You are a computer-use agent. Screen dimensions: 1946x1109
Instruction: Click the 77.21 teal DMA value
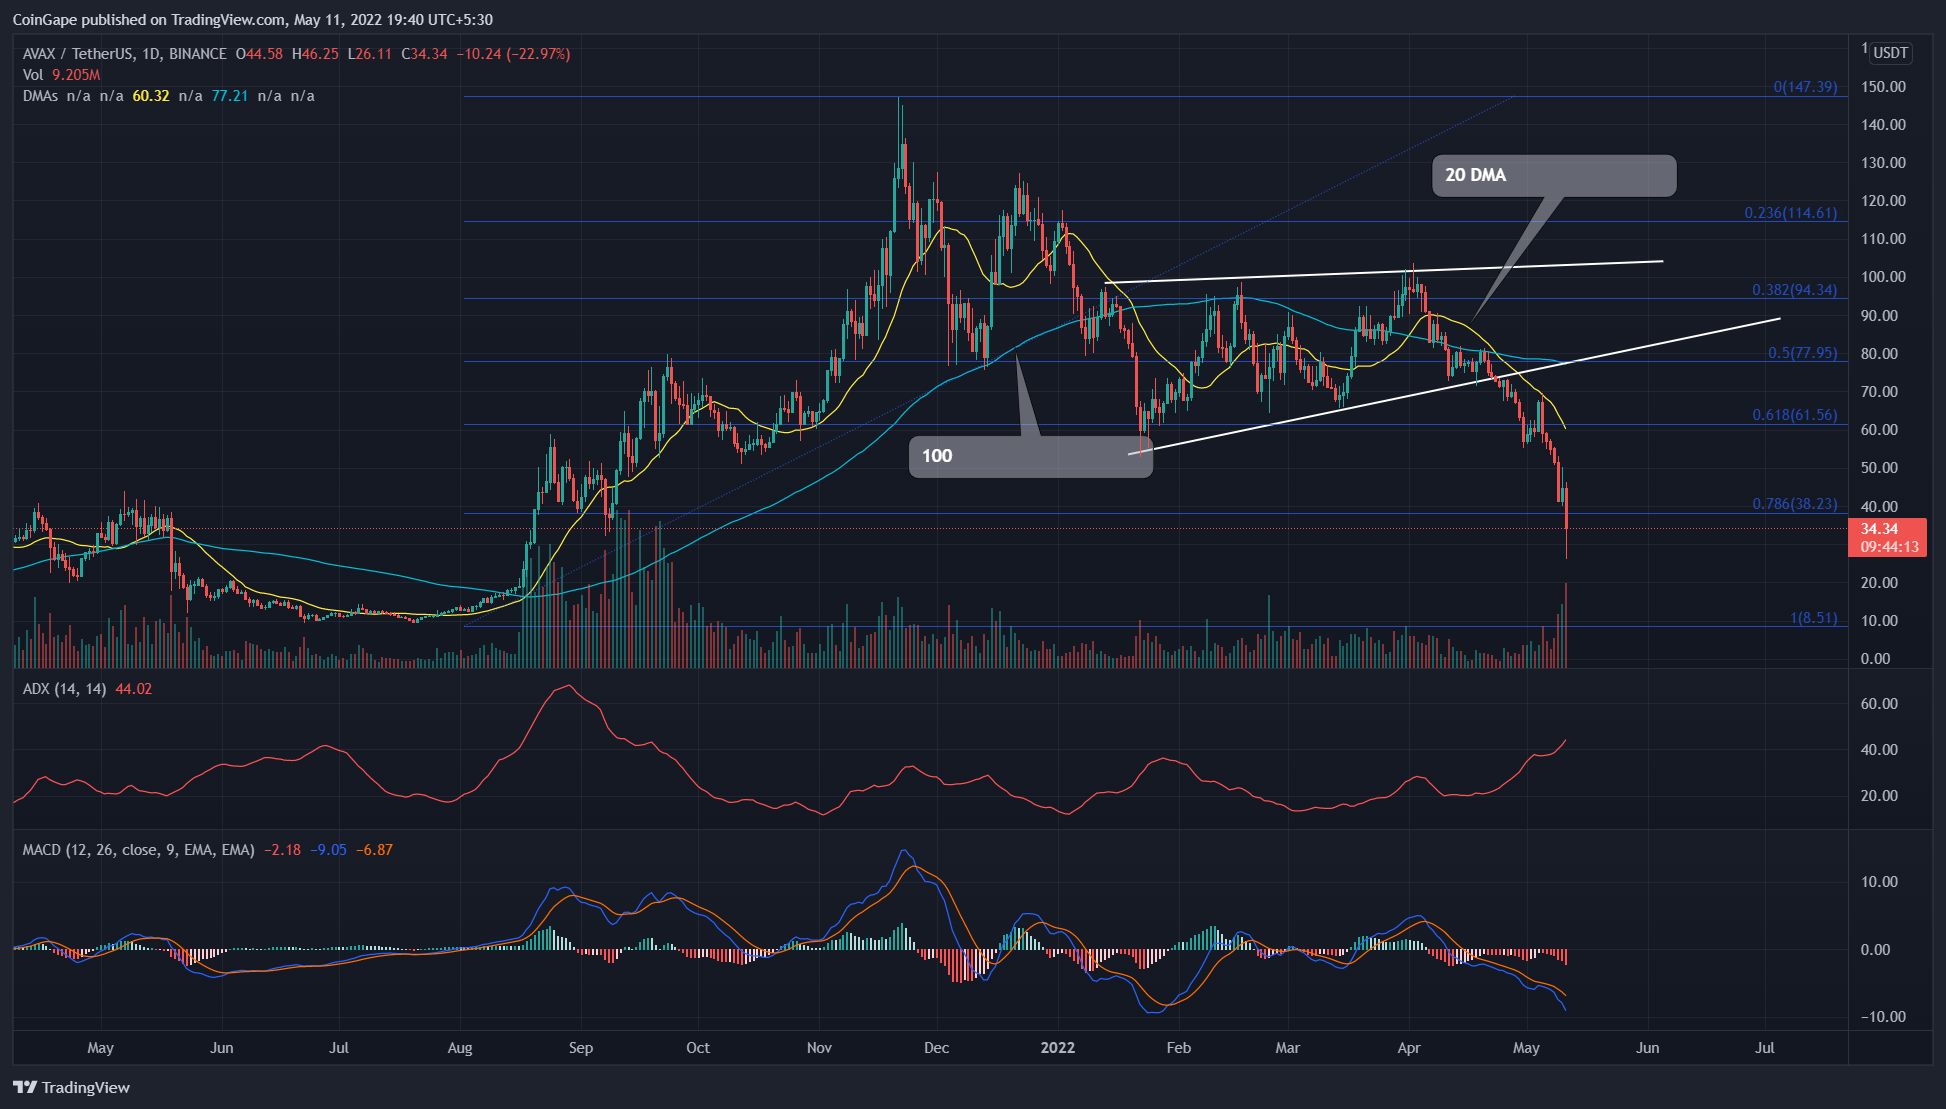[229, 96]
